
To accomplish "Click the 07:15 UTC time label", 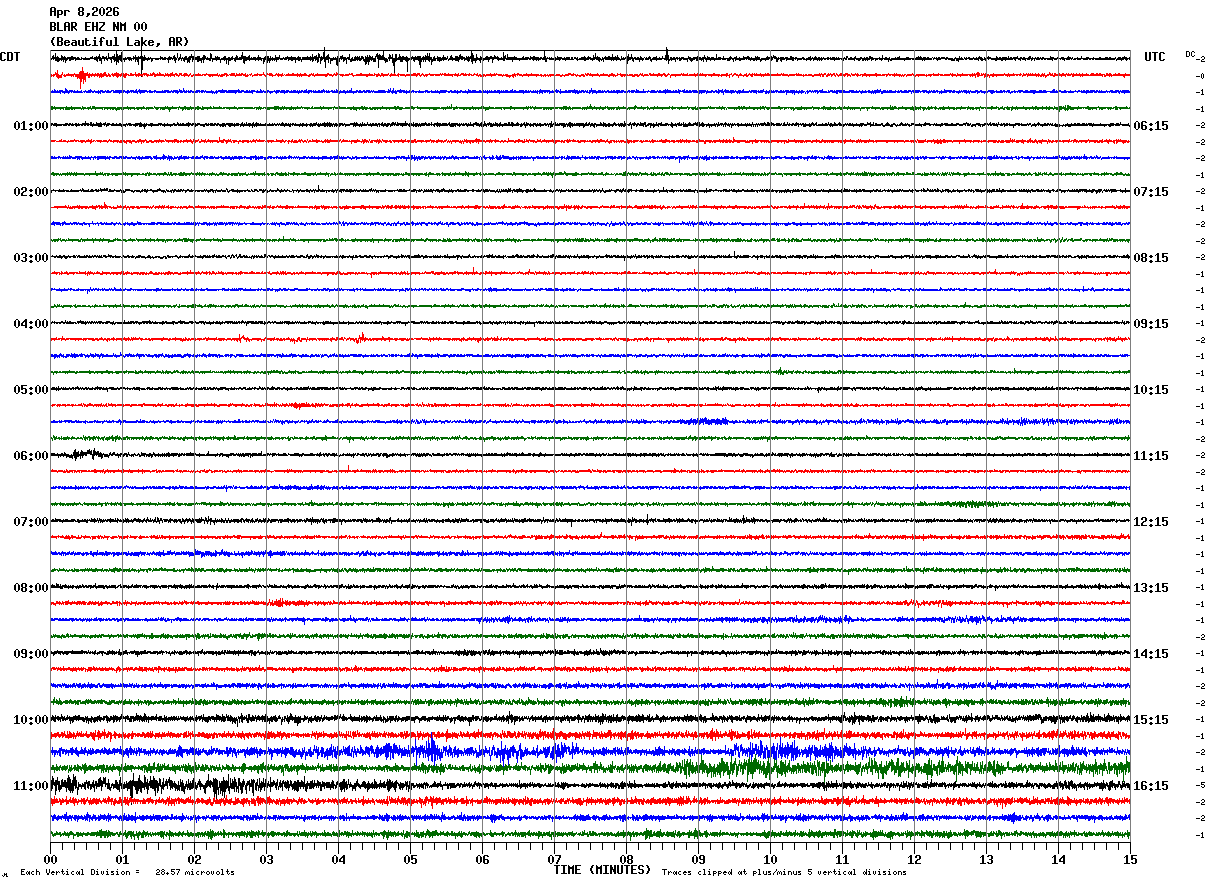I will pyautogui.click(x=1151, y=192).
